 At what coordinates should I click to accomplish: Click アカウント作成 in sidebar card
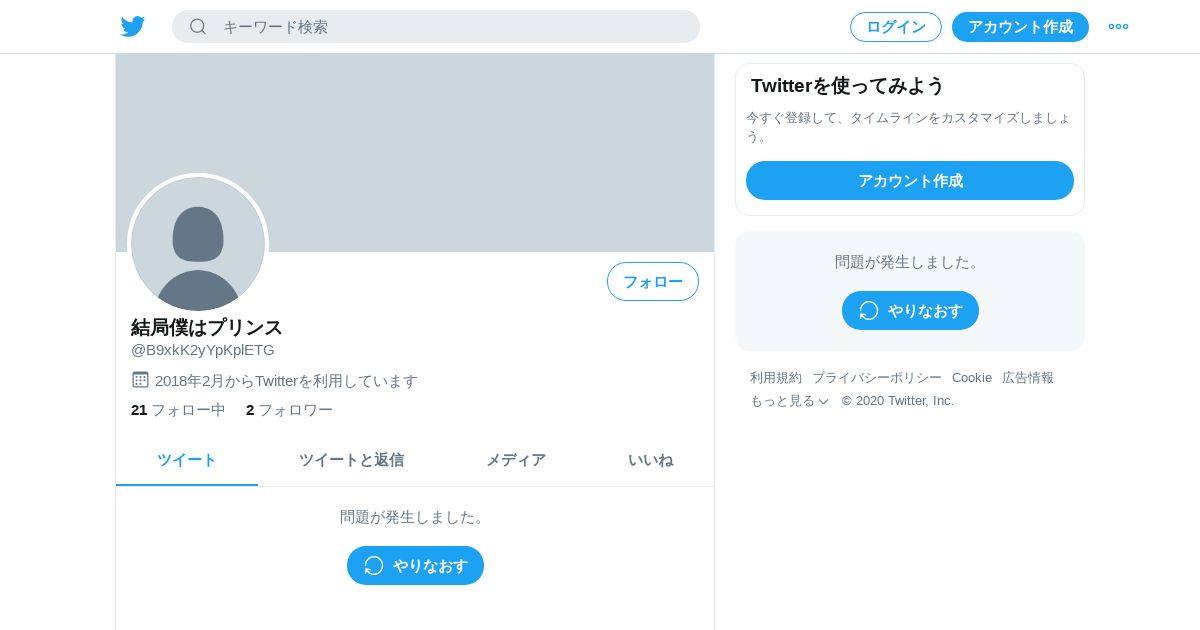(910, 181)
